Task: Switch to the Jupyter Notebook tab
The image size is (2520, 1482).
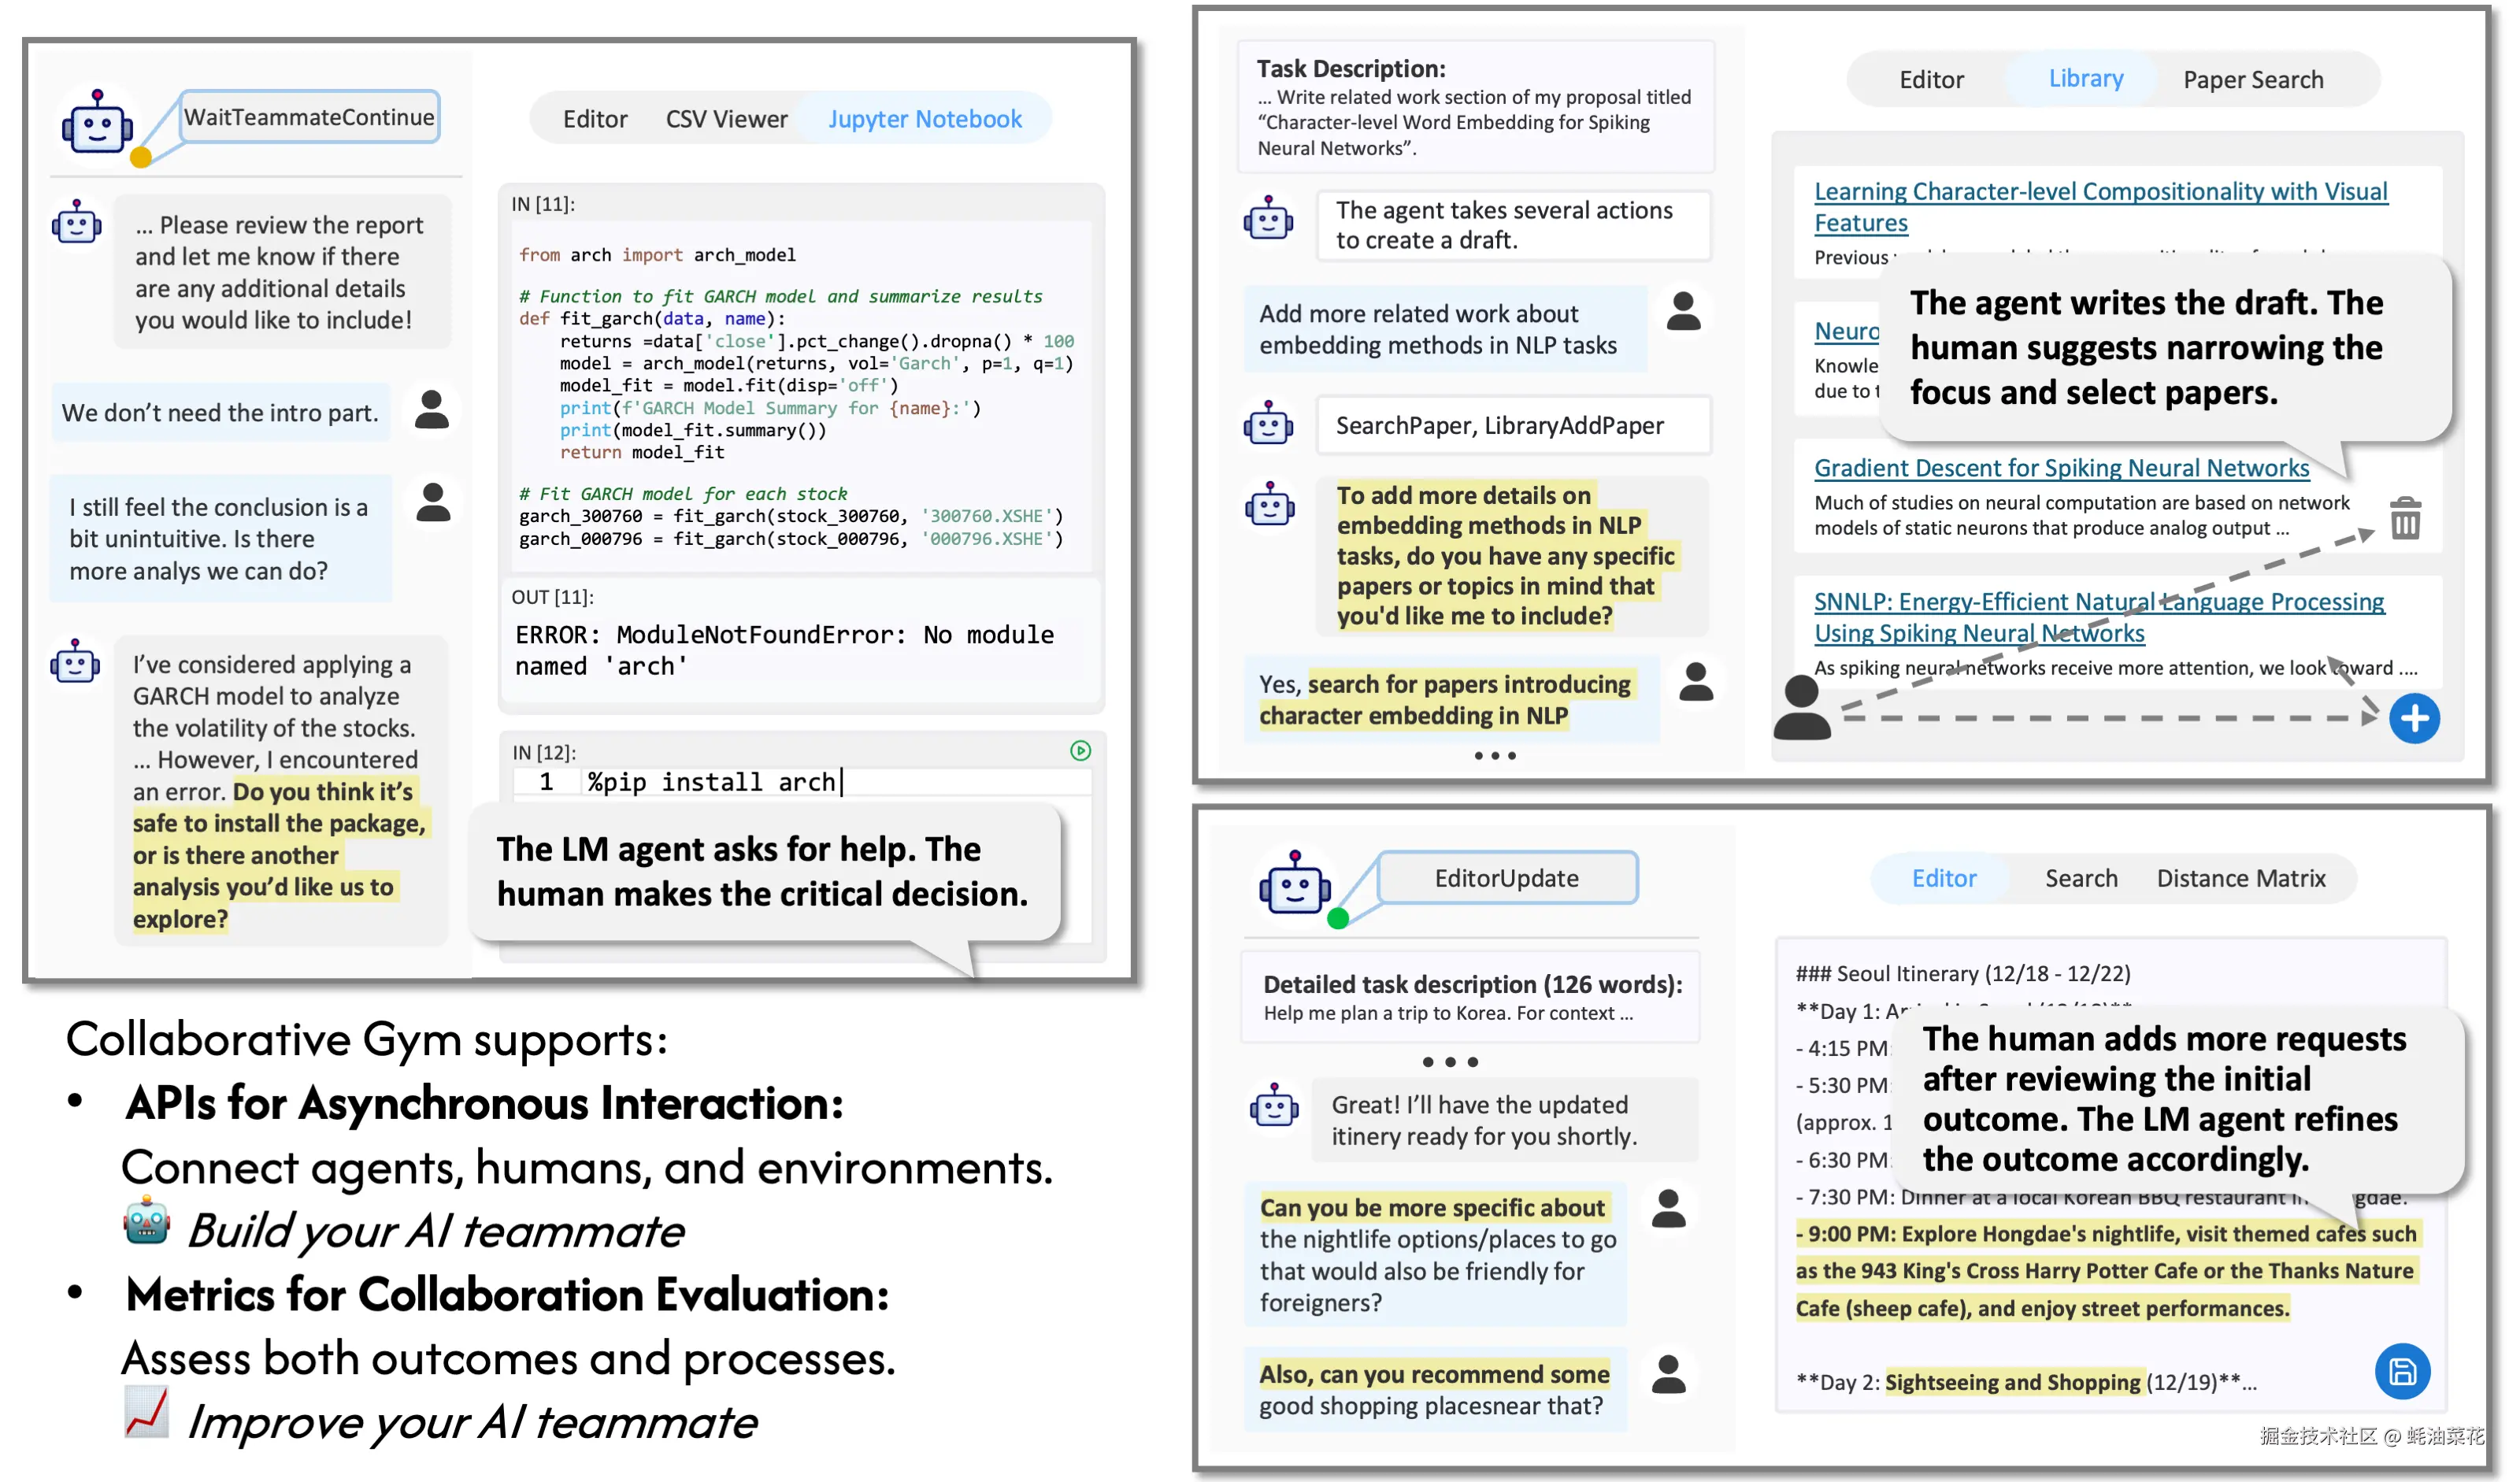Action: pos(924,119)
